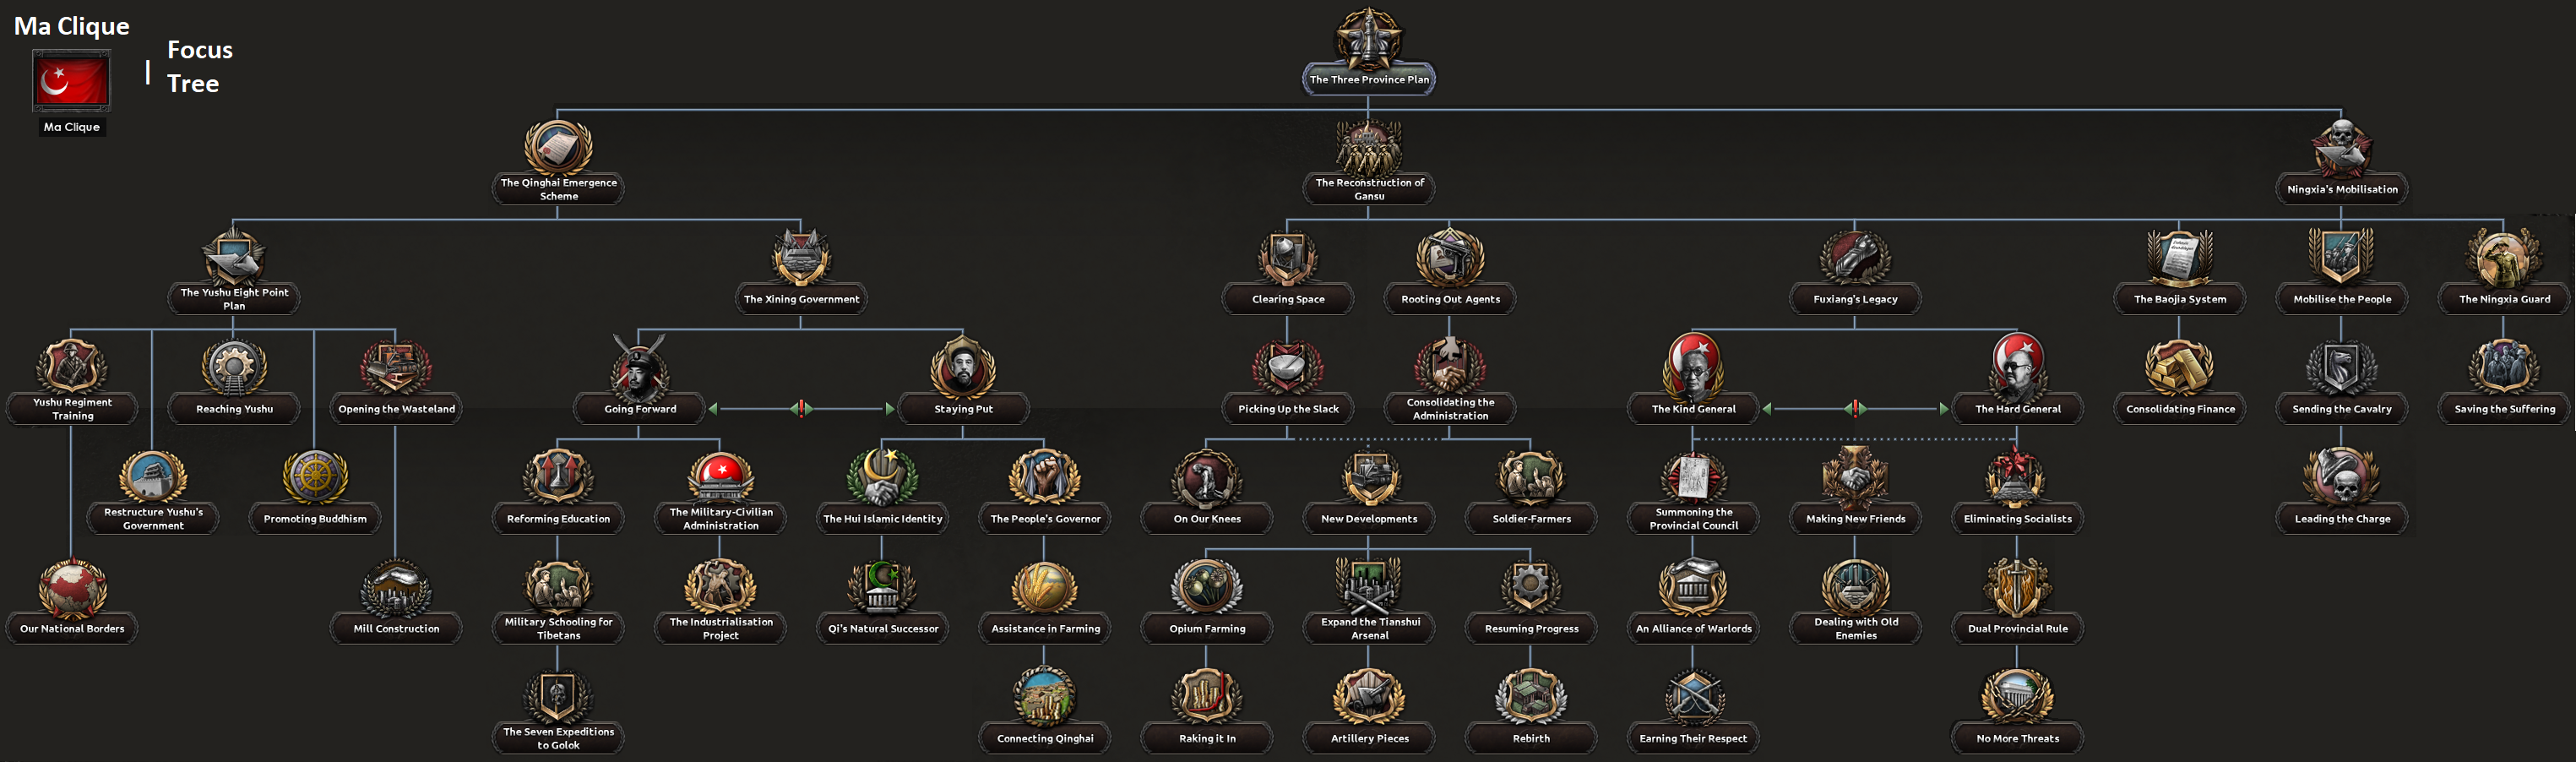Click the Assistance in Farming label
The image size is (2576, 762).
(1045, 629)
